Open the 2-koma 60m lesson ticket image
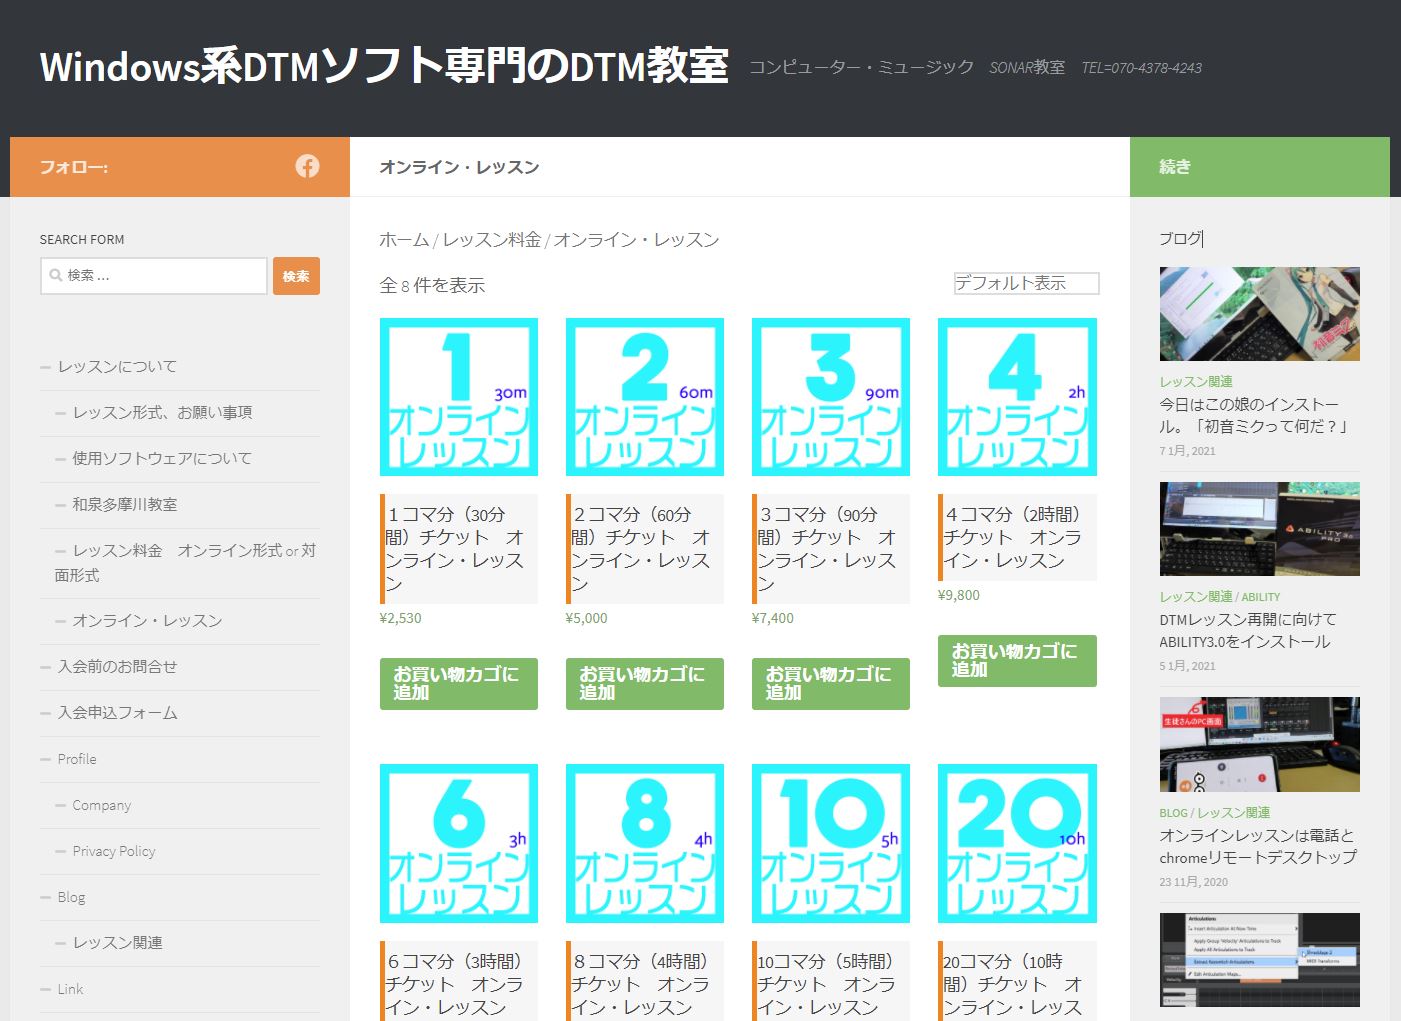The image size is (1401, 1021). 645,397
